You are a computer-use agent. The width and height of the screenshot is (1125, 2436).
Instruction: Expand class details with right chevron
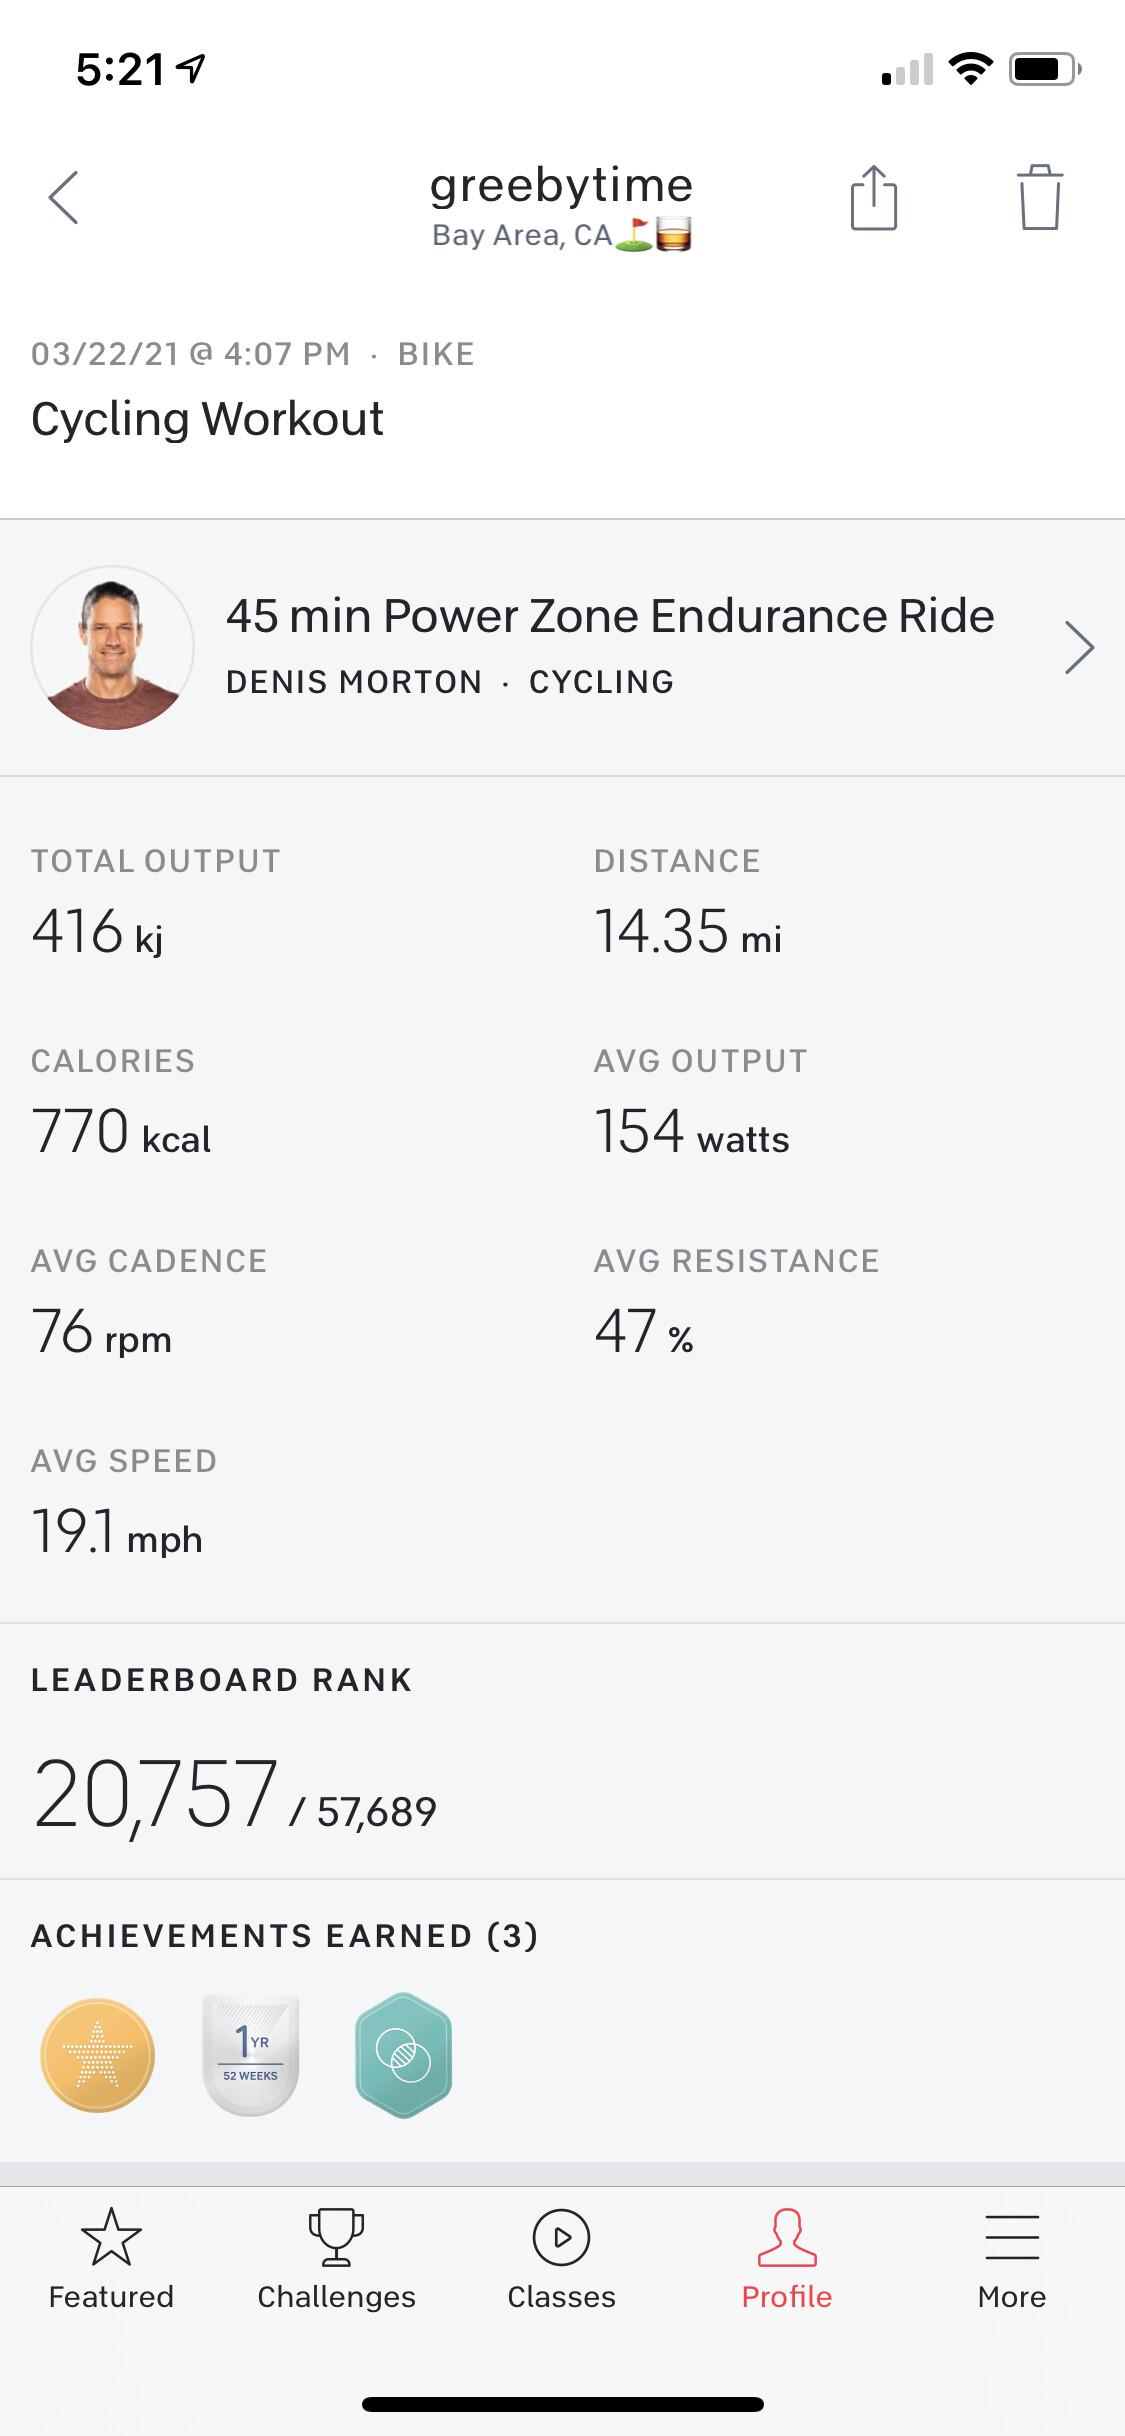(1078, 648)
